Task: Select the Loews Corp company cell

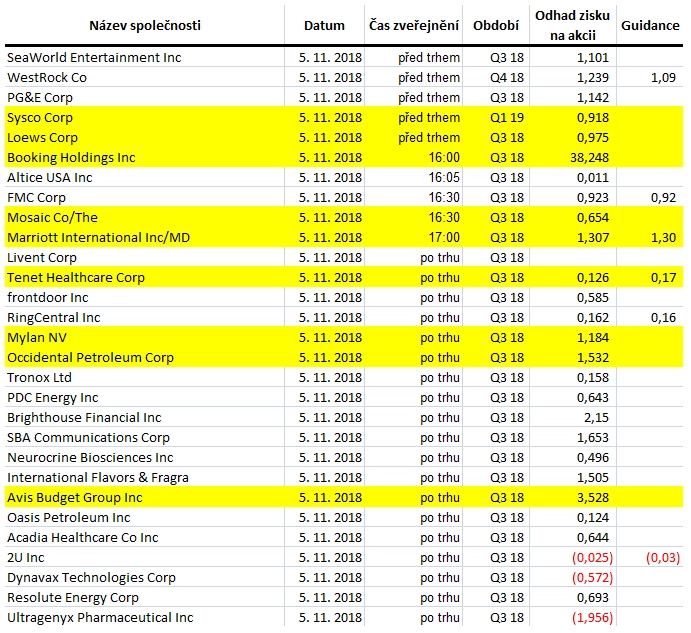Action: pos(145,138)
